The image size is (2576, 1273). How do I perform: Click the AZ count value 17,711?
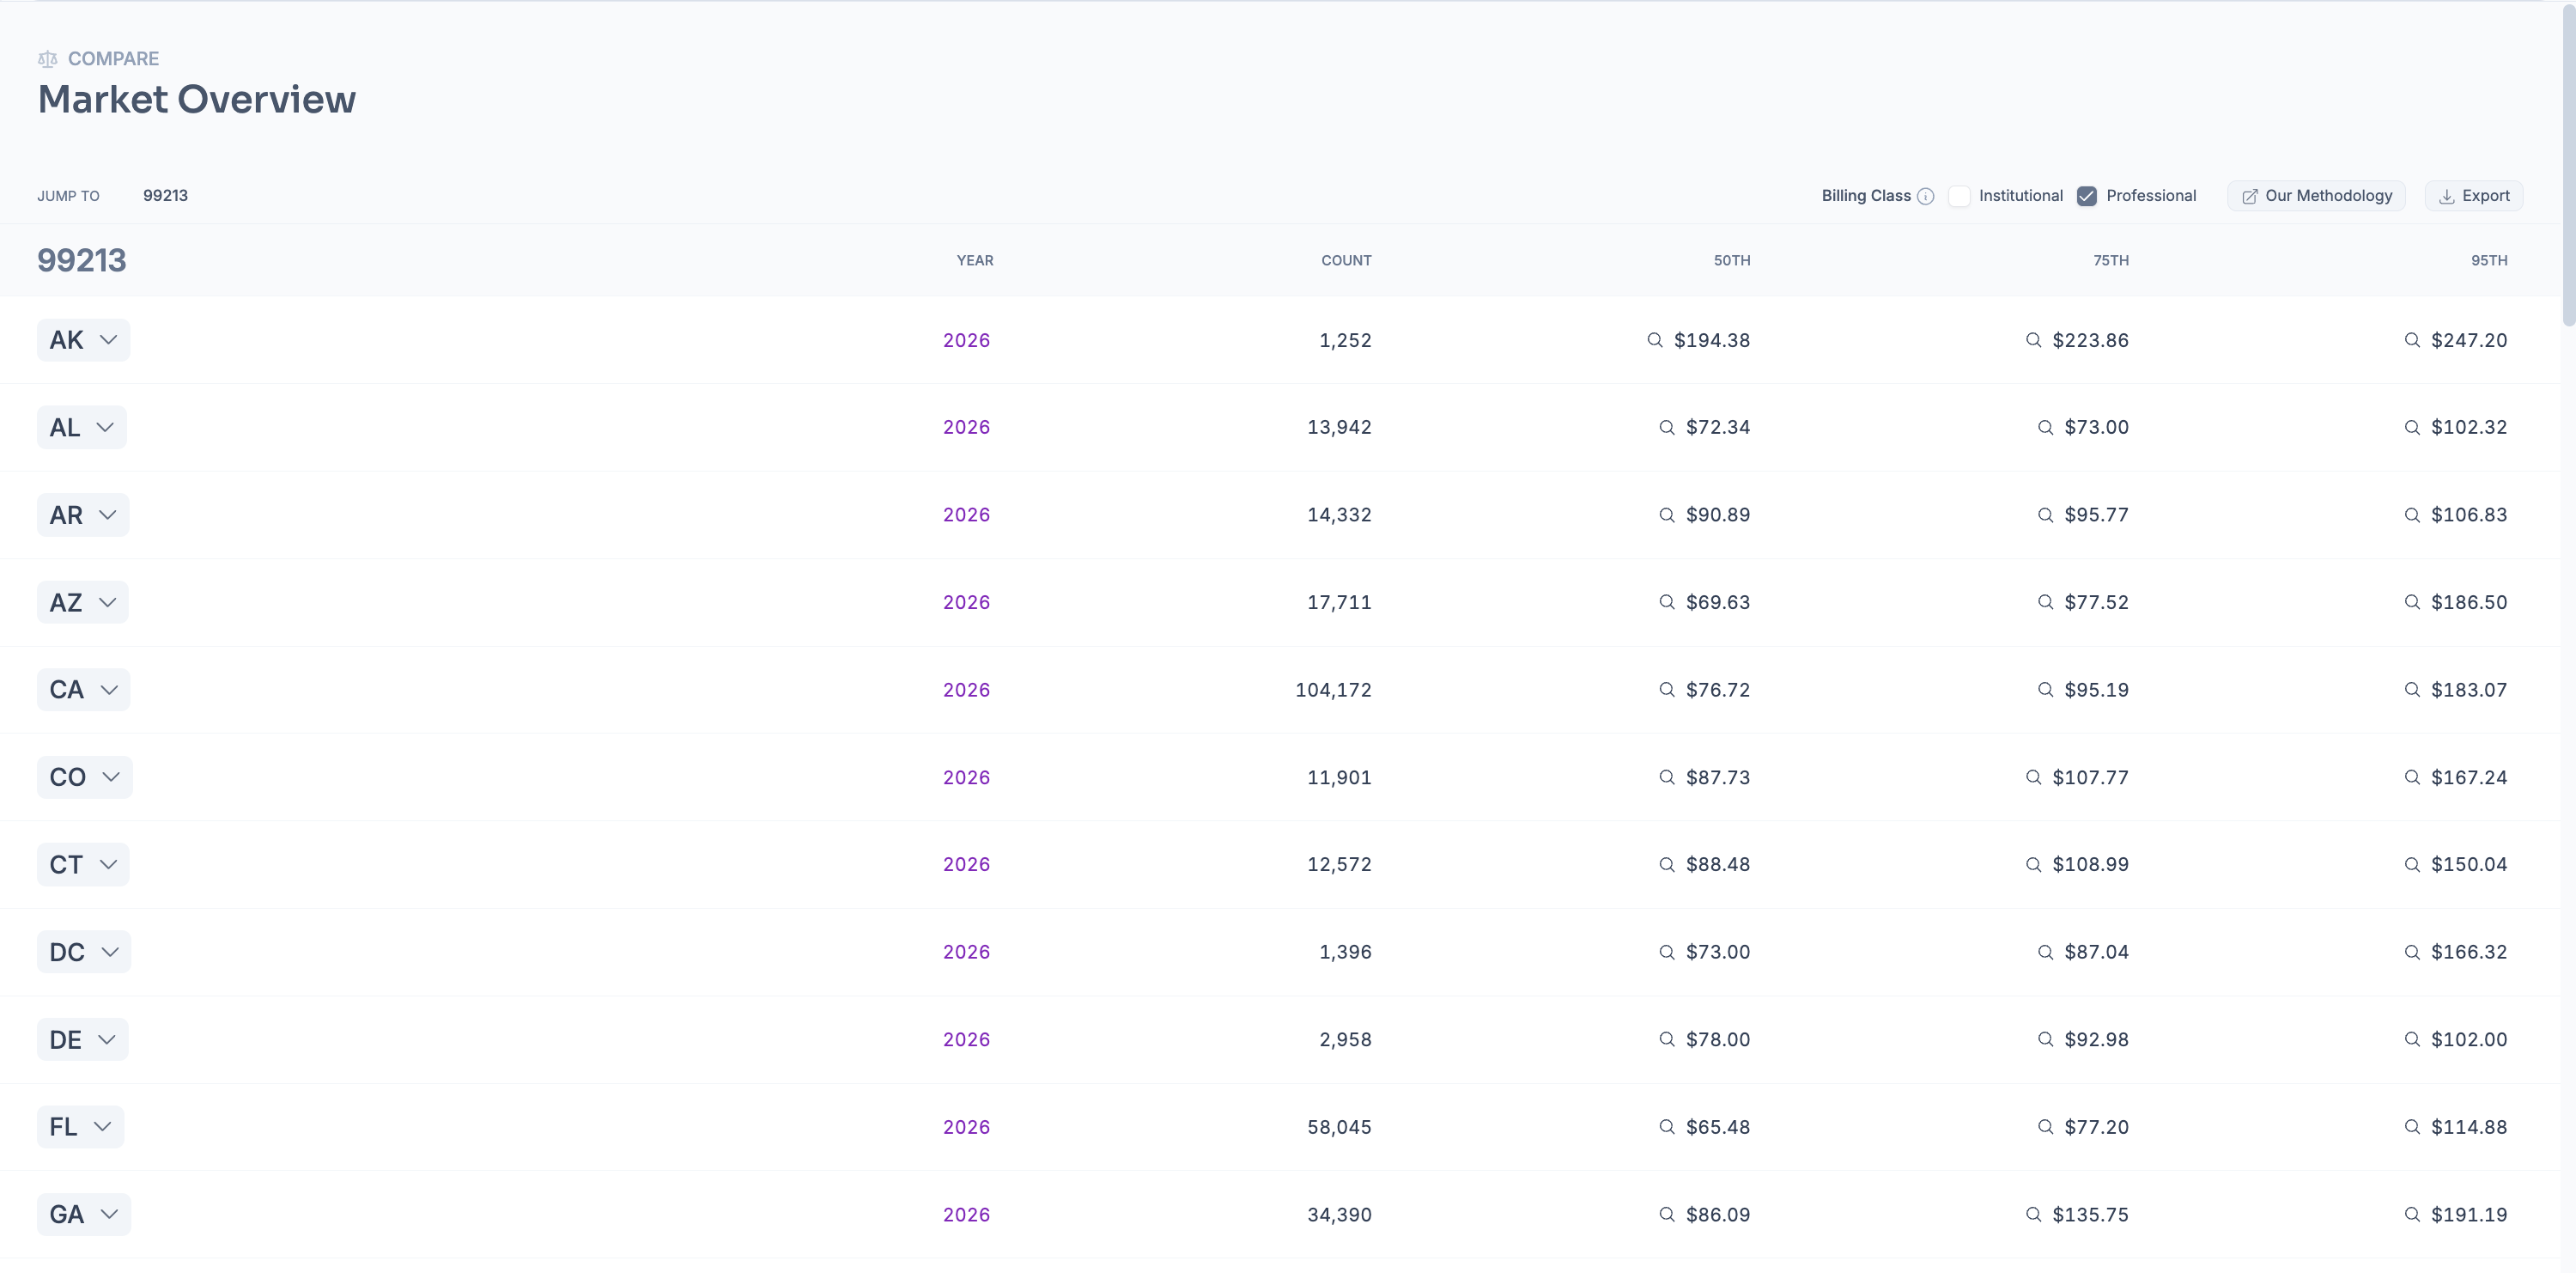click(x=1339, y=602)
